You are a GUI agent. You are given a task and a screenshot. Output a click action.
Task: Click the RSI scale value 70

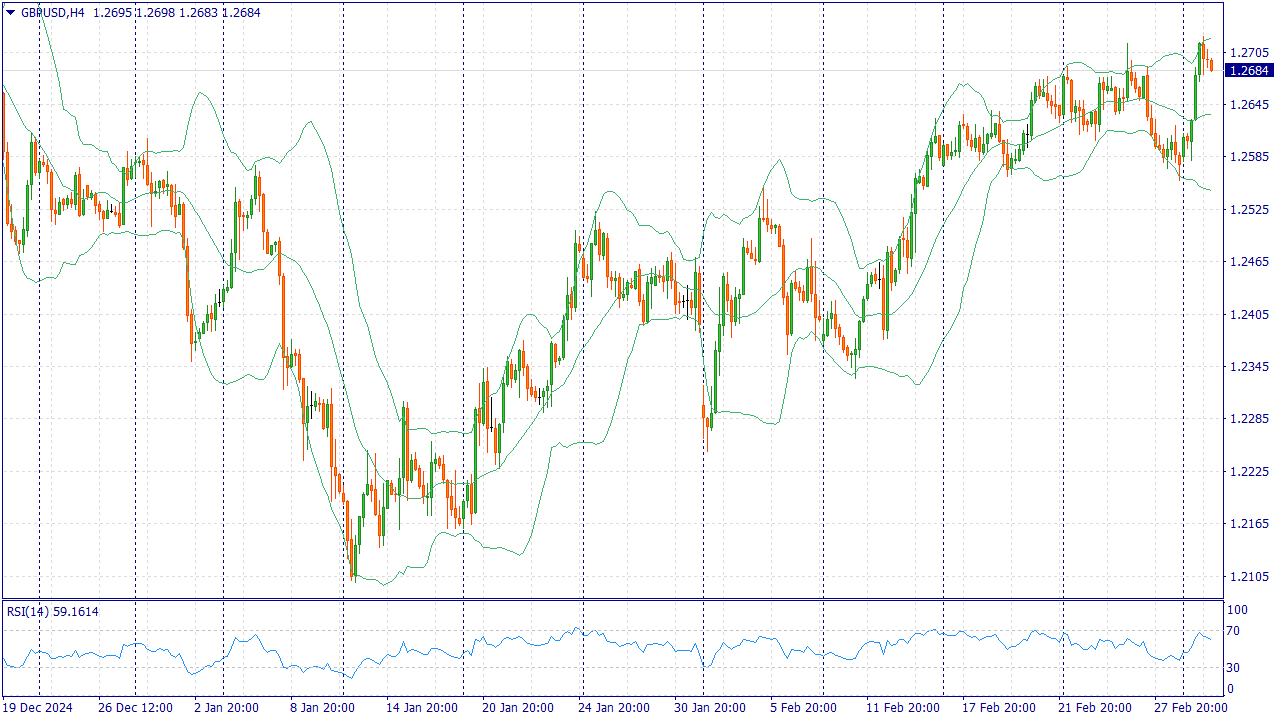point(1234,631)
